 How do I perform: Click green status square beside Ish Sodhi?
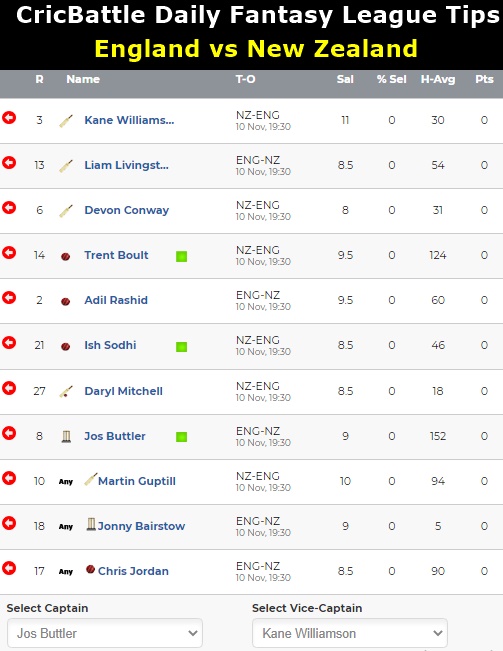(x=181, y=346)
